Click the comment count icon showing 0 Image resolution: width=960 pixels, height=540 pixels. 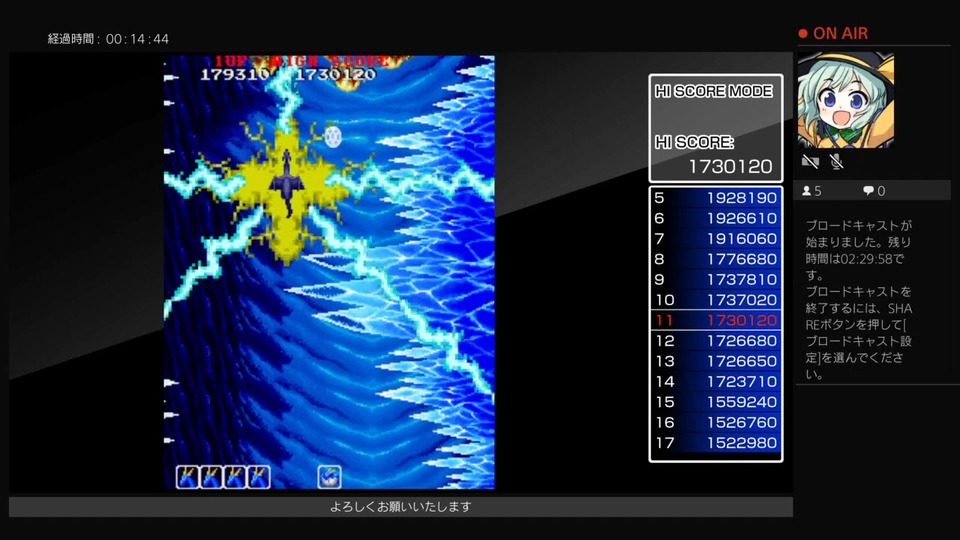point(868,191)
